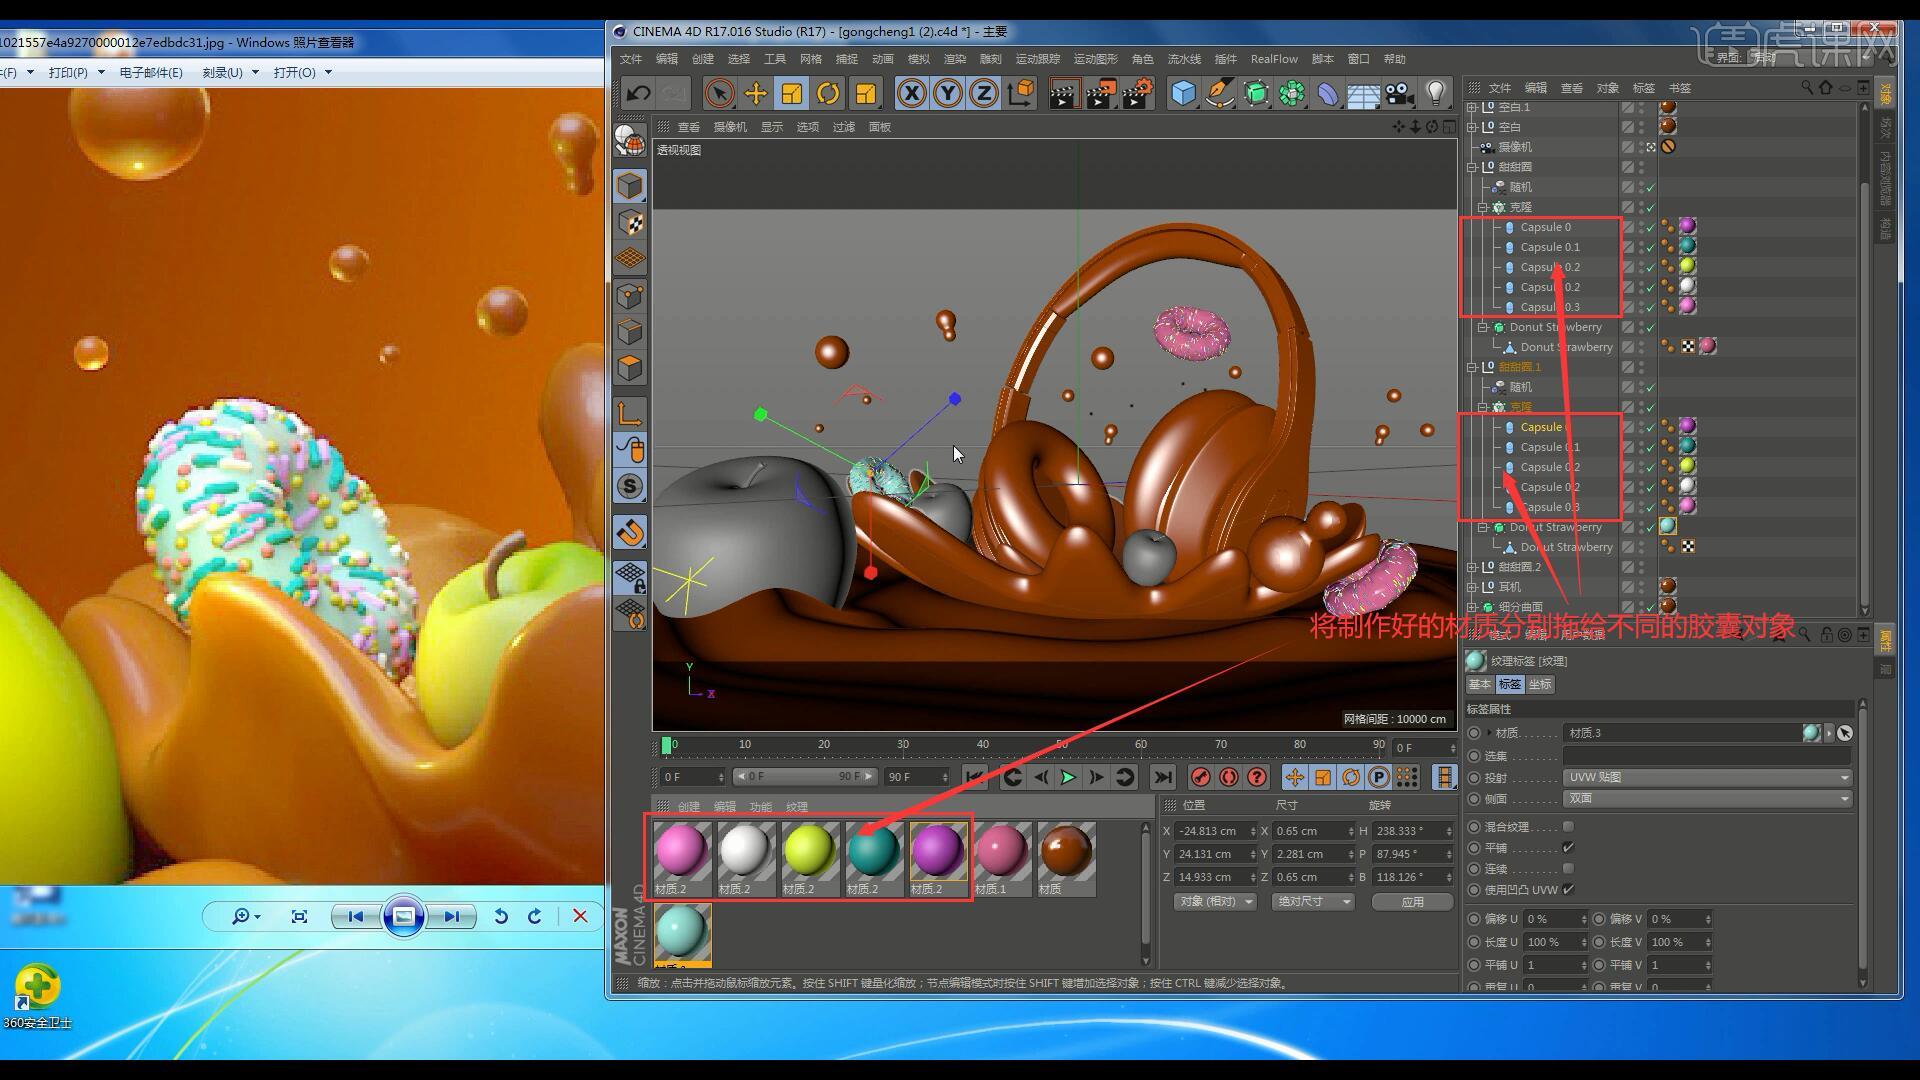Collapse the 甜甜圈.1 group
This screenshot has height=1080, width=1920.
click(x=1472, y=367)
